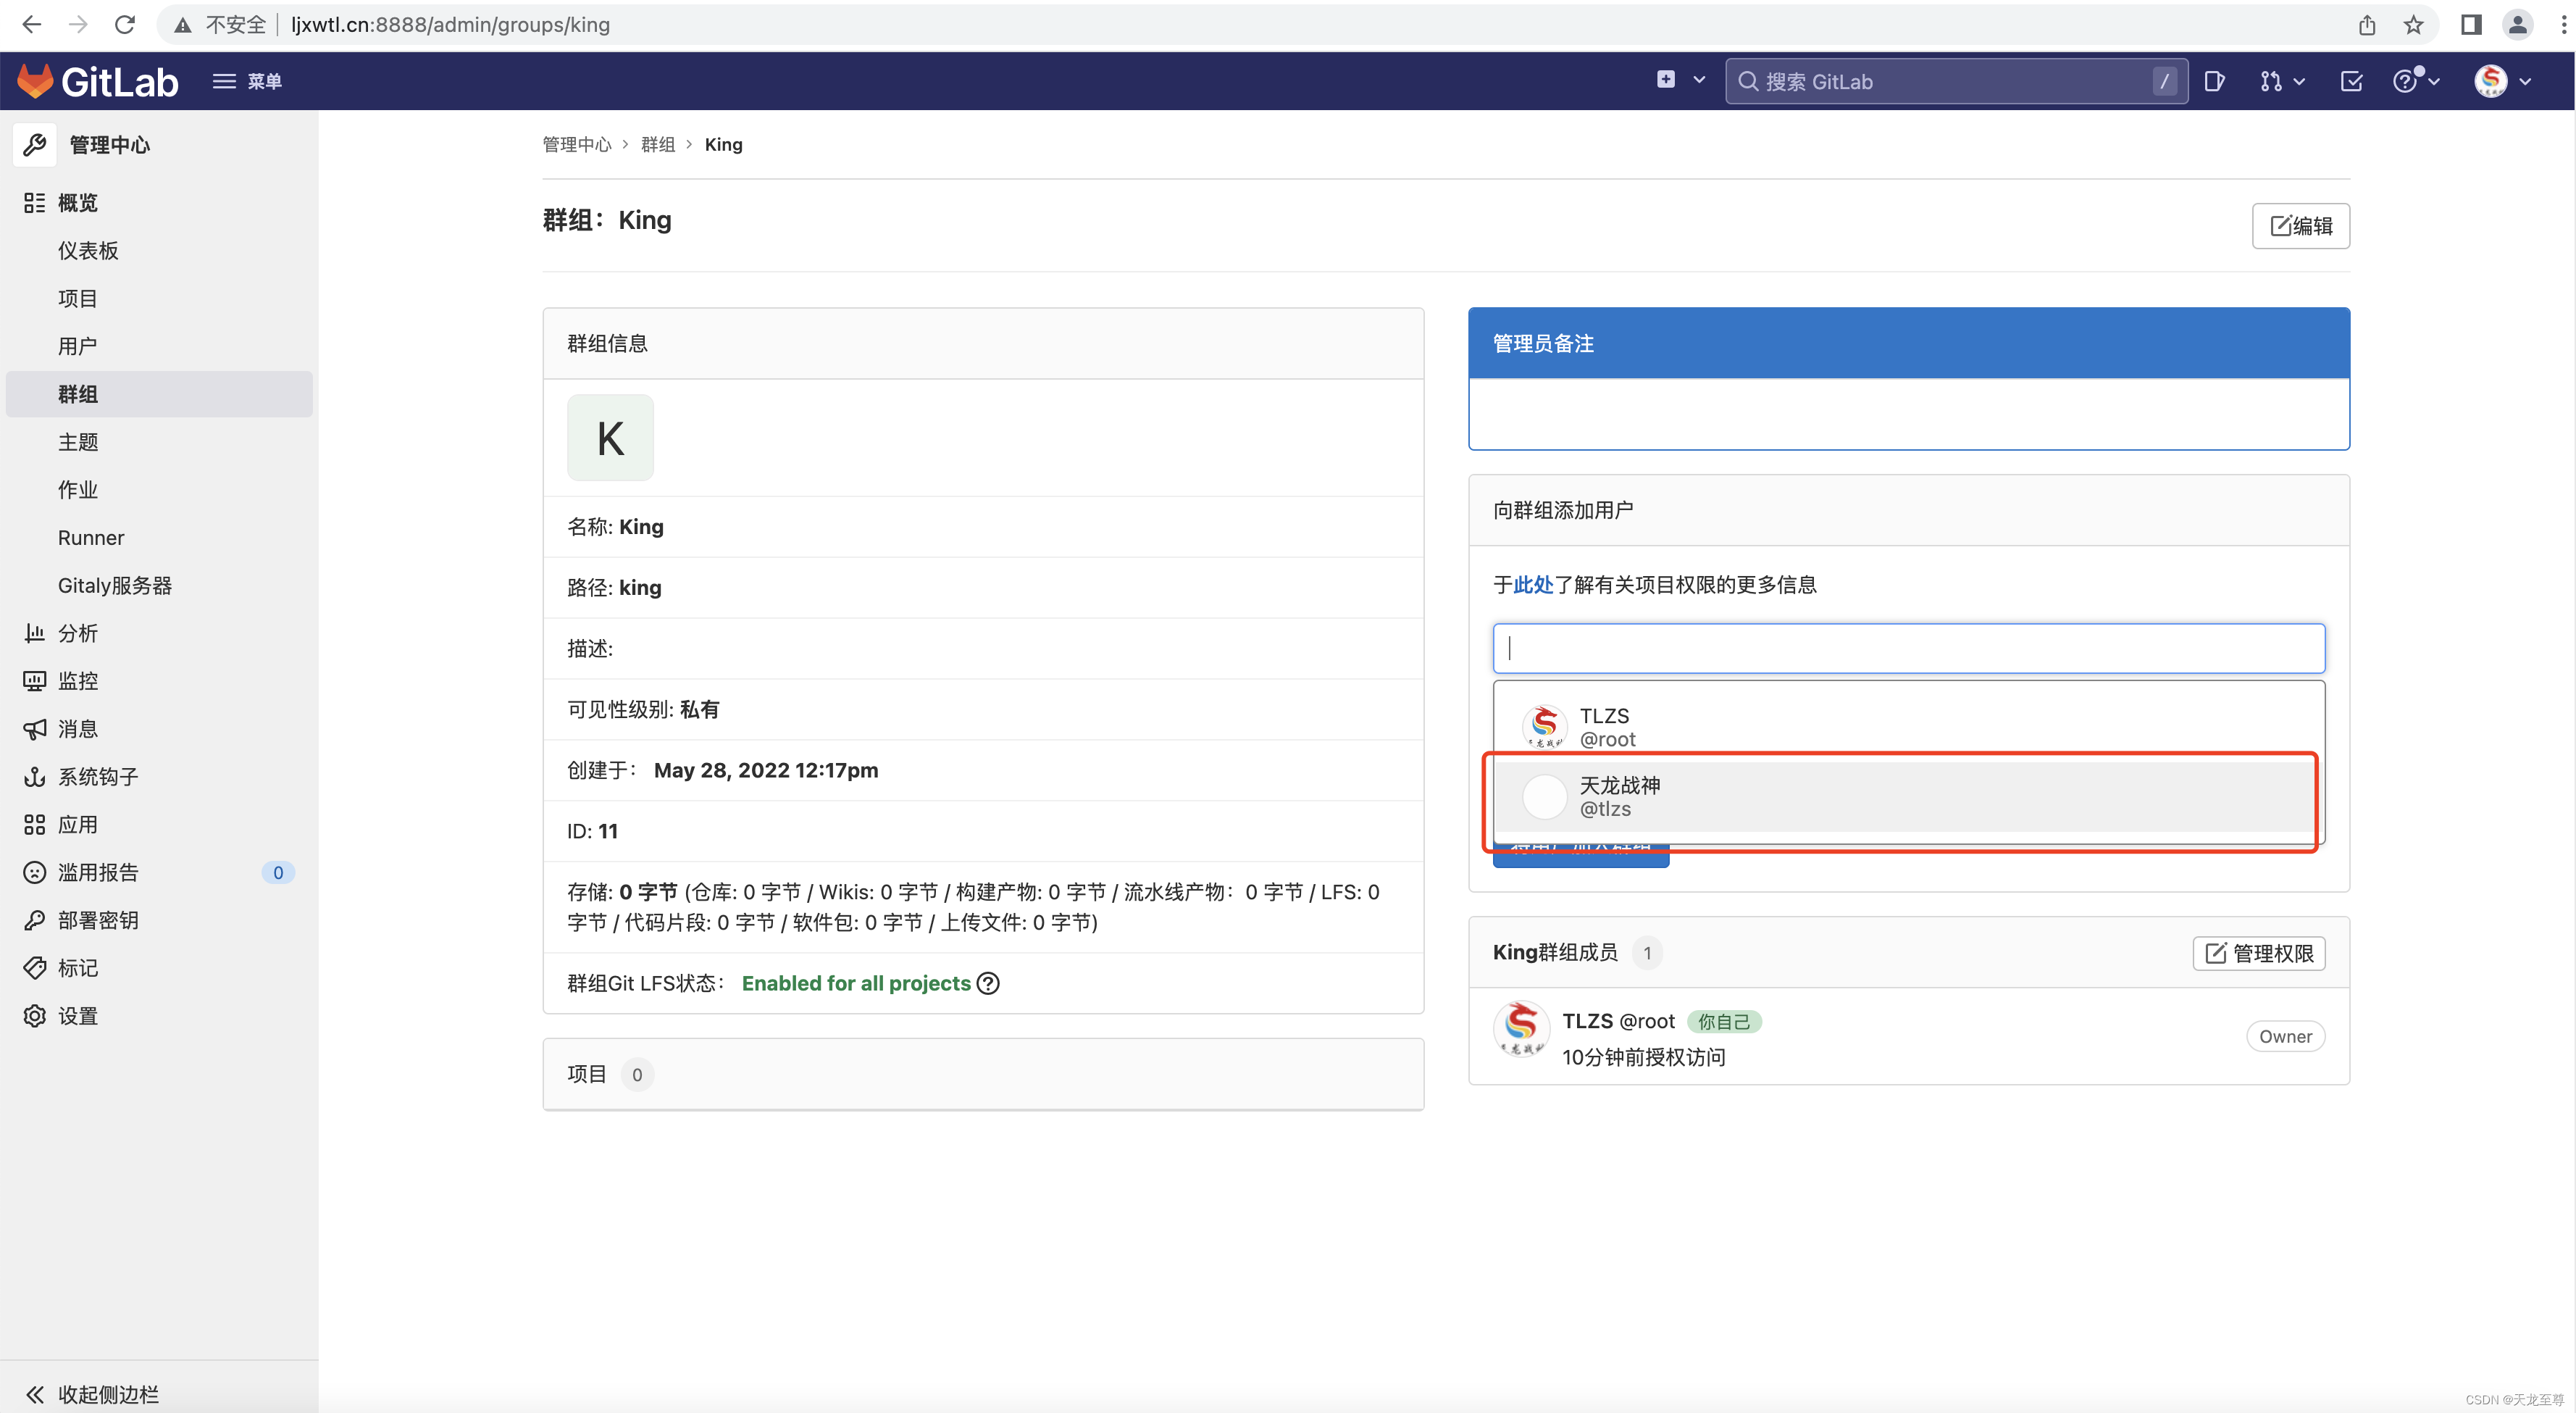2576x1413 pixels.
Task: Select 群组 in the sidebar
Action: (x=159, y=394)
